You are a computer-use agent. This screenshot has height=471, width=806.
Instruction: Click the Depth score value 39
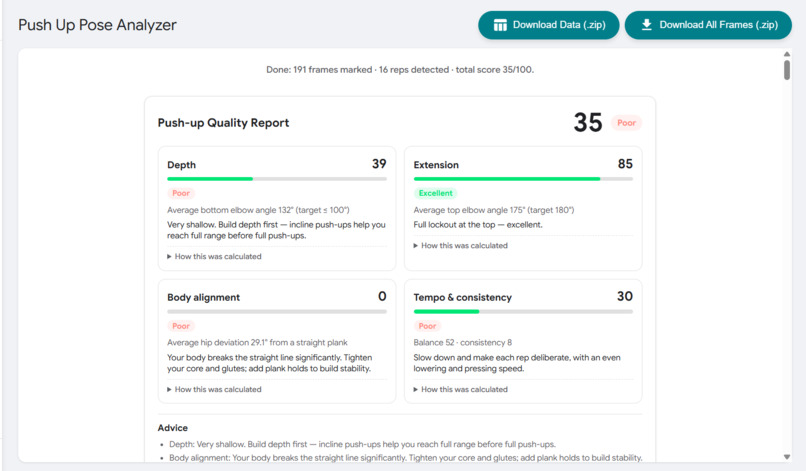379,164
